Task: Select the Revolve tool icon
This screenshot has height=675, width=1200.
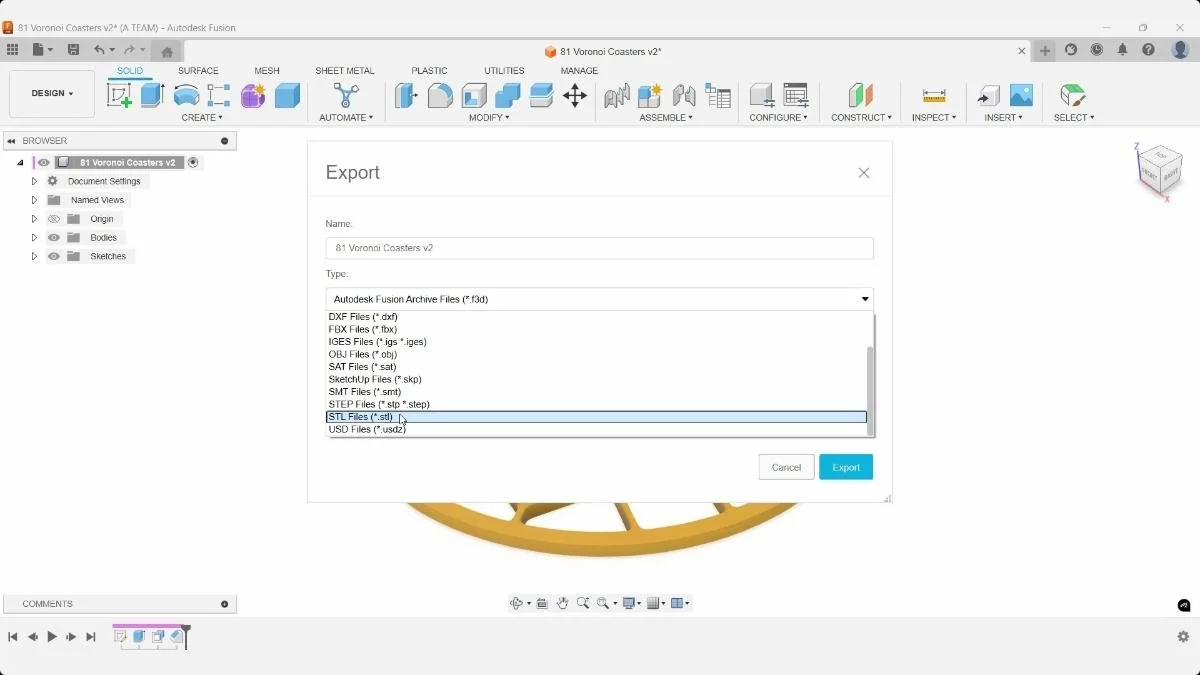Action: tap(186, 95)
